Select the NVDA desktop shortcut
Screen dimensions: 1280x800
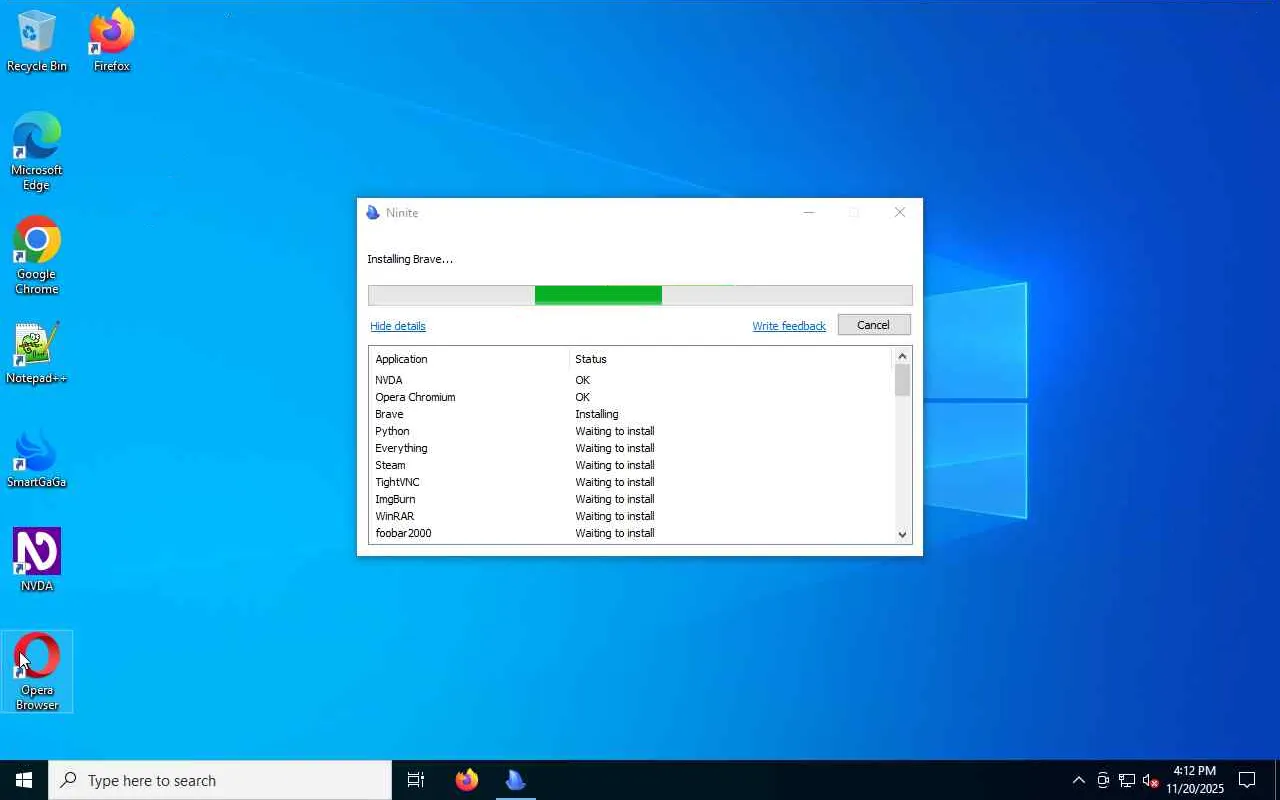(37, 560)
